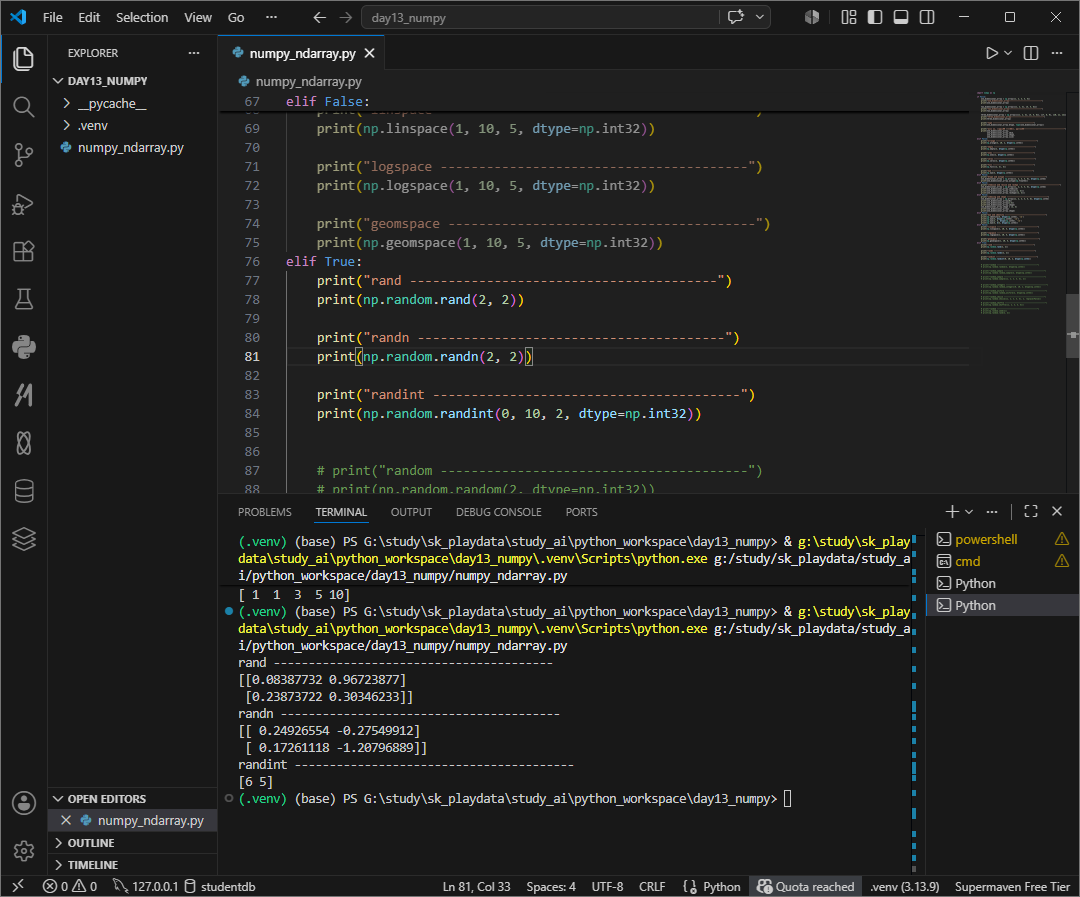Viewport: 1080px width, 897px height.
Task: Open editor More Actions ellipsis
Action: [1057, 53]
